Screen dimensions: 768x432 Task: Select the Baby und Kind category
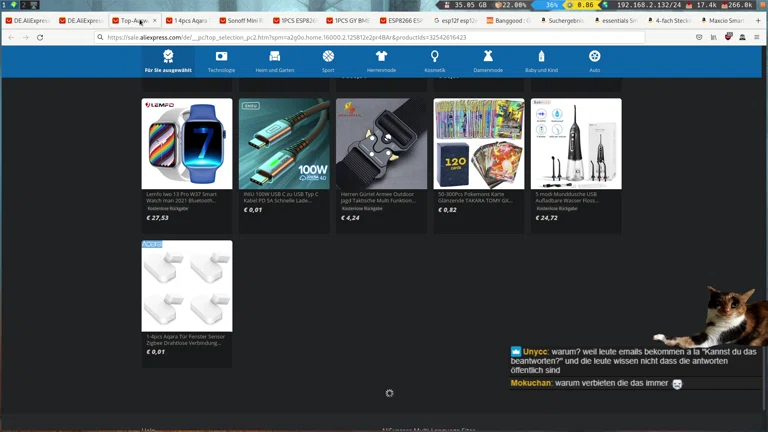click(541, 61)
